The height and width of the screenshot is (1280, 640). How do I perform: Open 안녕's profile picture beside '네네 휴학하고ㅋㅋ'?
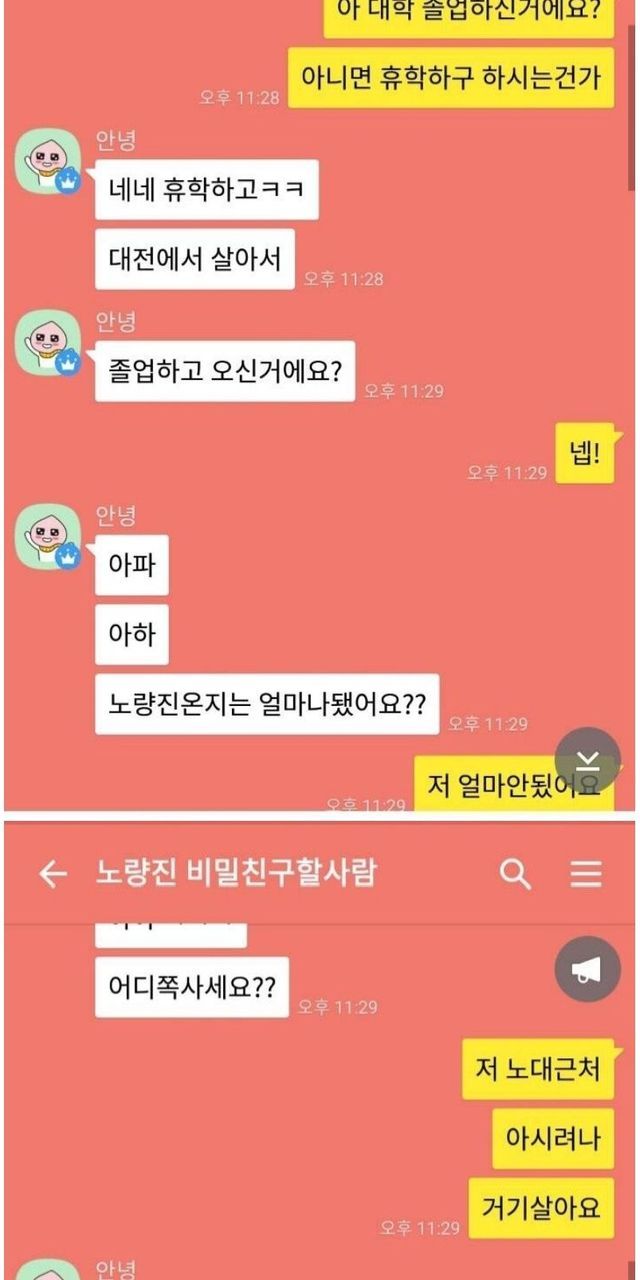pos(47,163)
